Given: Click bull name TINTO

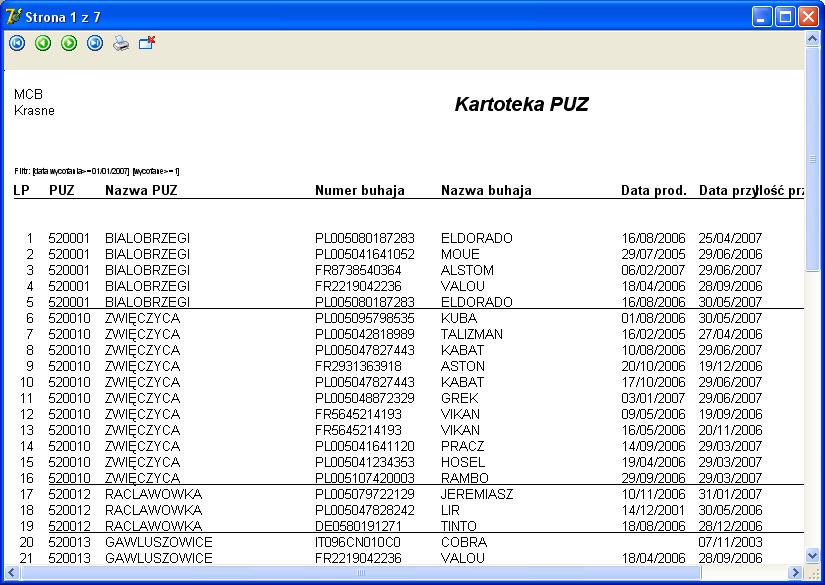Looking at the screenshot, I should coord(459,526).
